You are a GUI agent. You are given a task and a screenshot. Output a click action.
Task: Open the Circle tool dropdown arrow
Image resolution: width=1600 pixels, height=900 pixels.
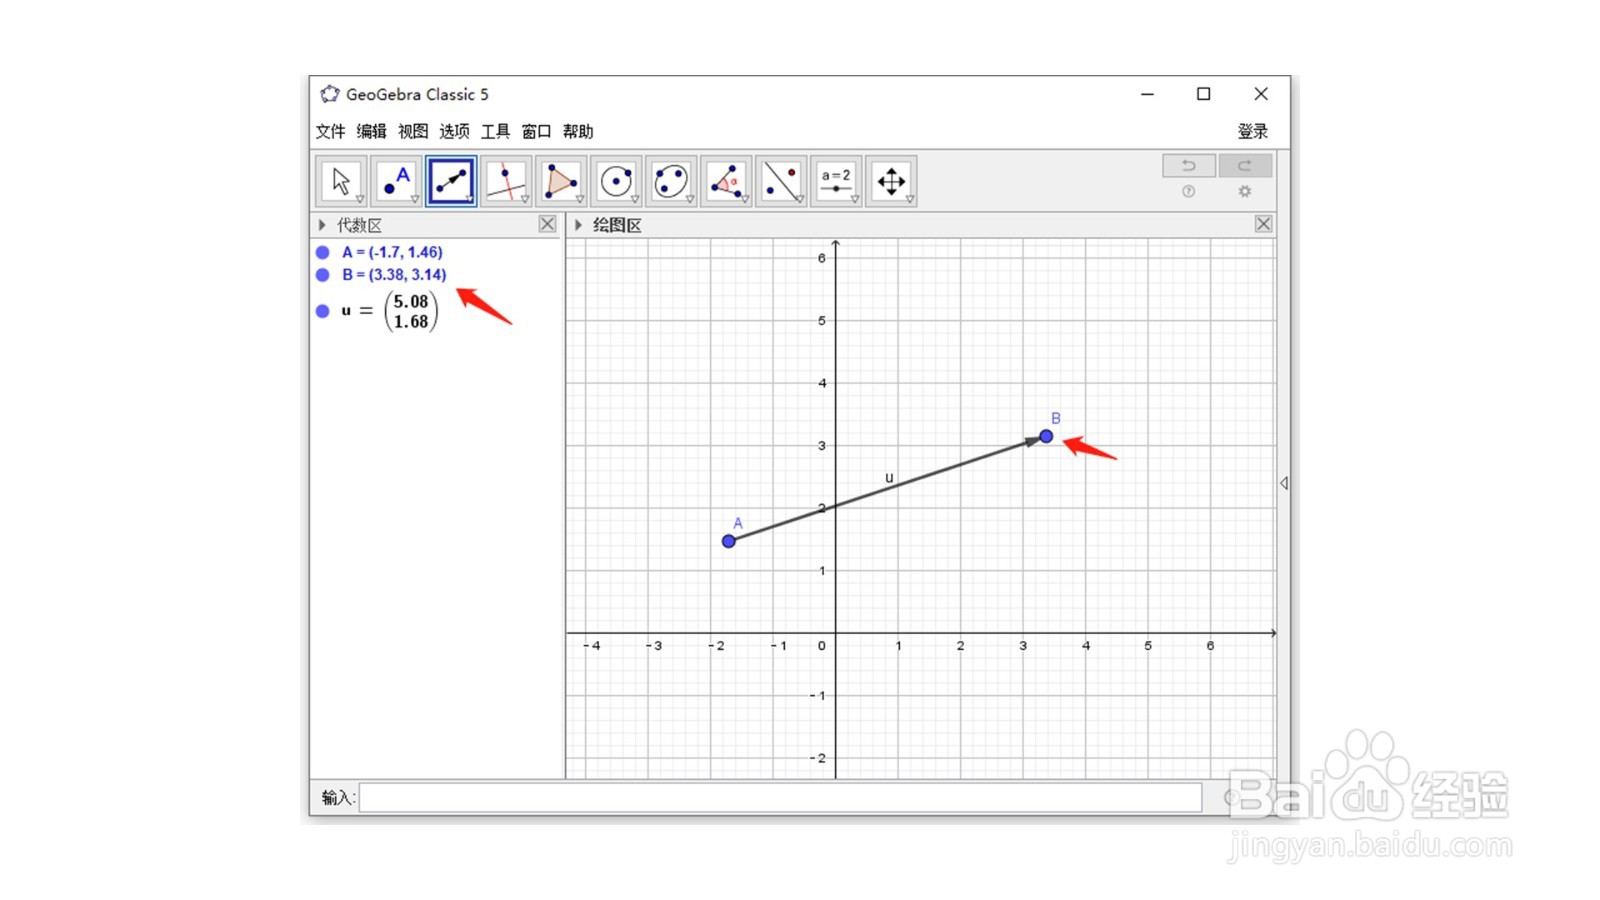(635, 200)
